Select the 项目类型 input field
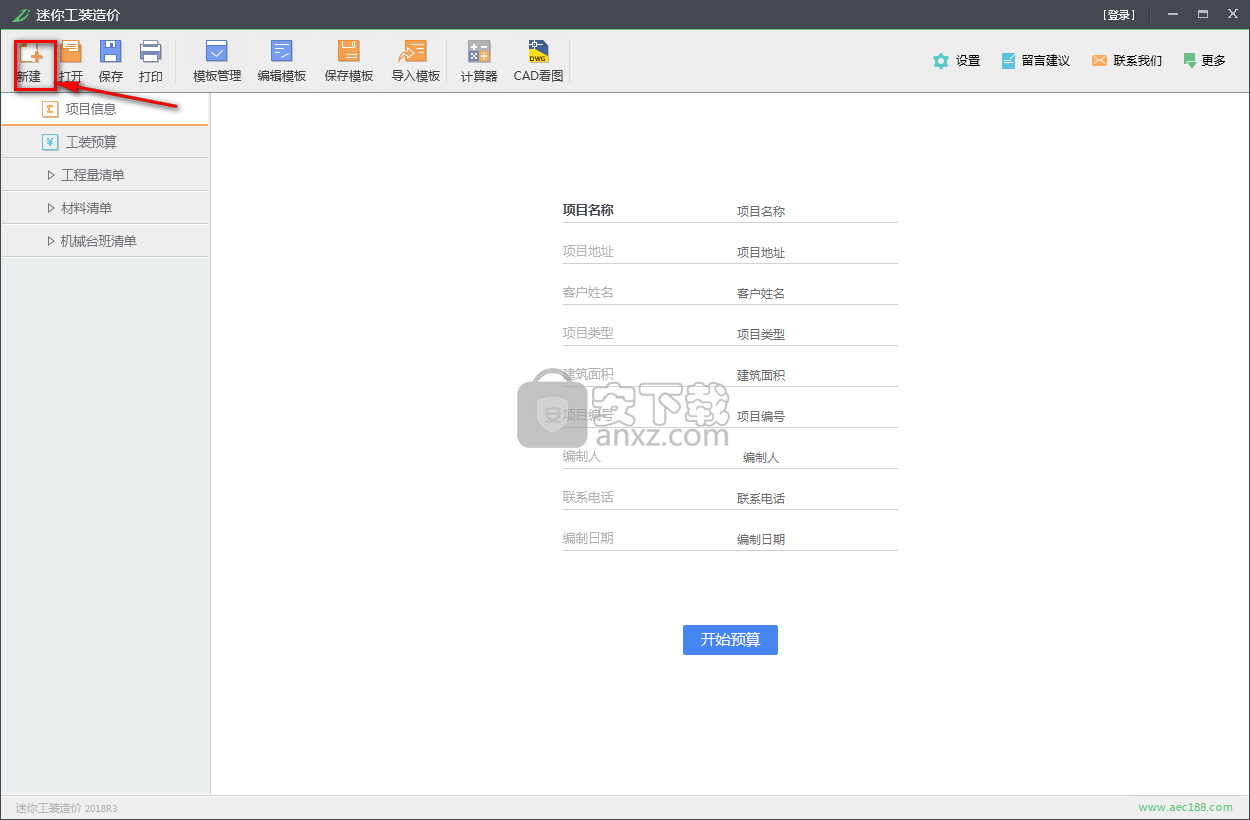The height and width of the screenshot is (820, 1250). click(816, 334)
